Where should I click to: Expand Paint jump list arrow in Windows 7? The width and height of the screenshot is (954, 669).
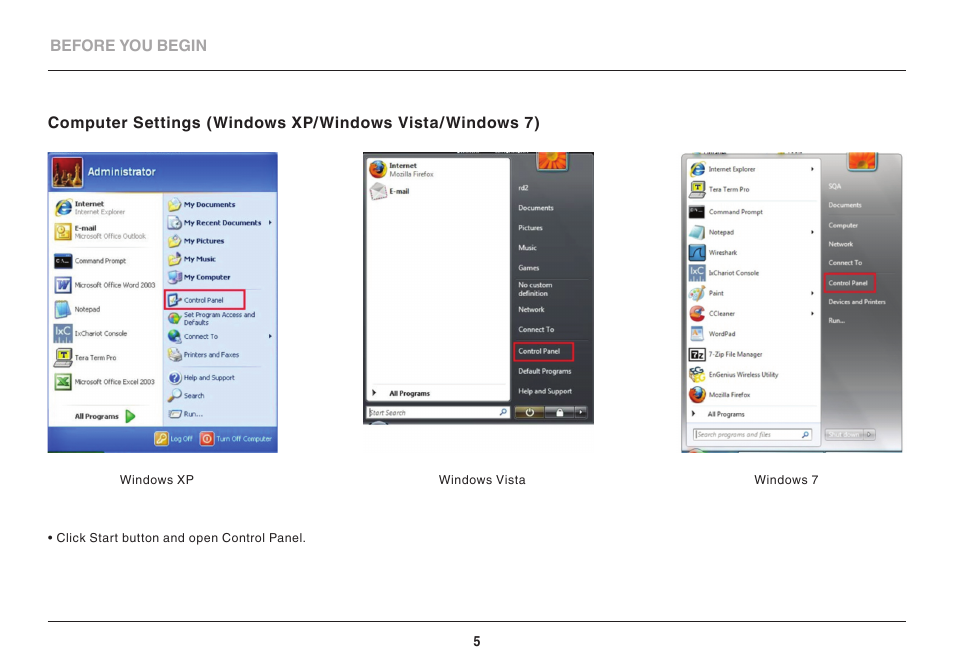(x=812, y=293)
